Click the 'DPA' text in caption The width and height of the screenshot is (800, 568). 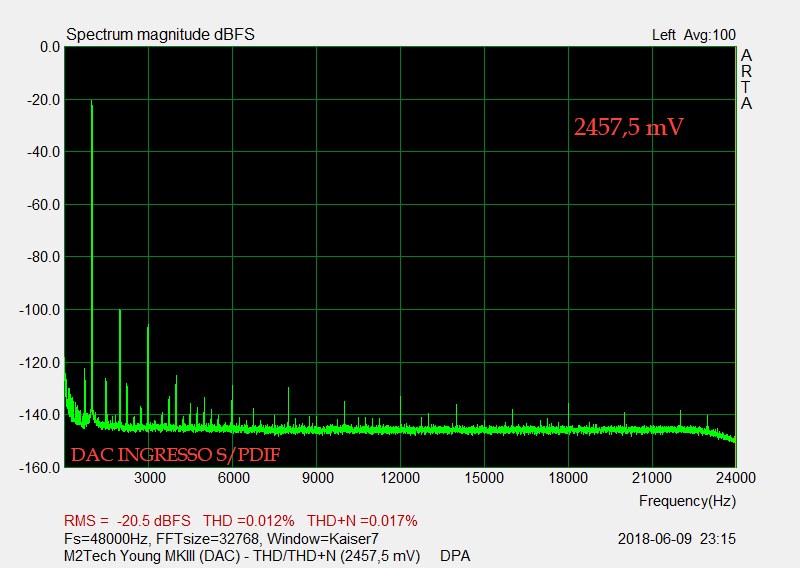455,556
